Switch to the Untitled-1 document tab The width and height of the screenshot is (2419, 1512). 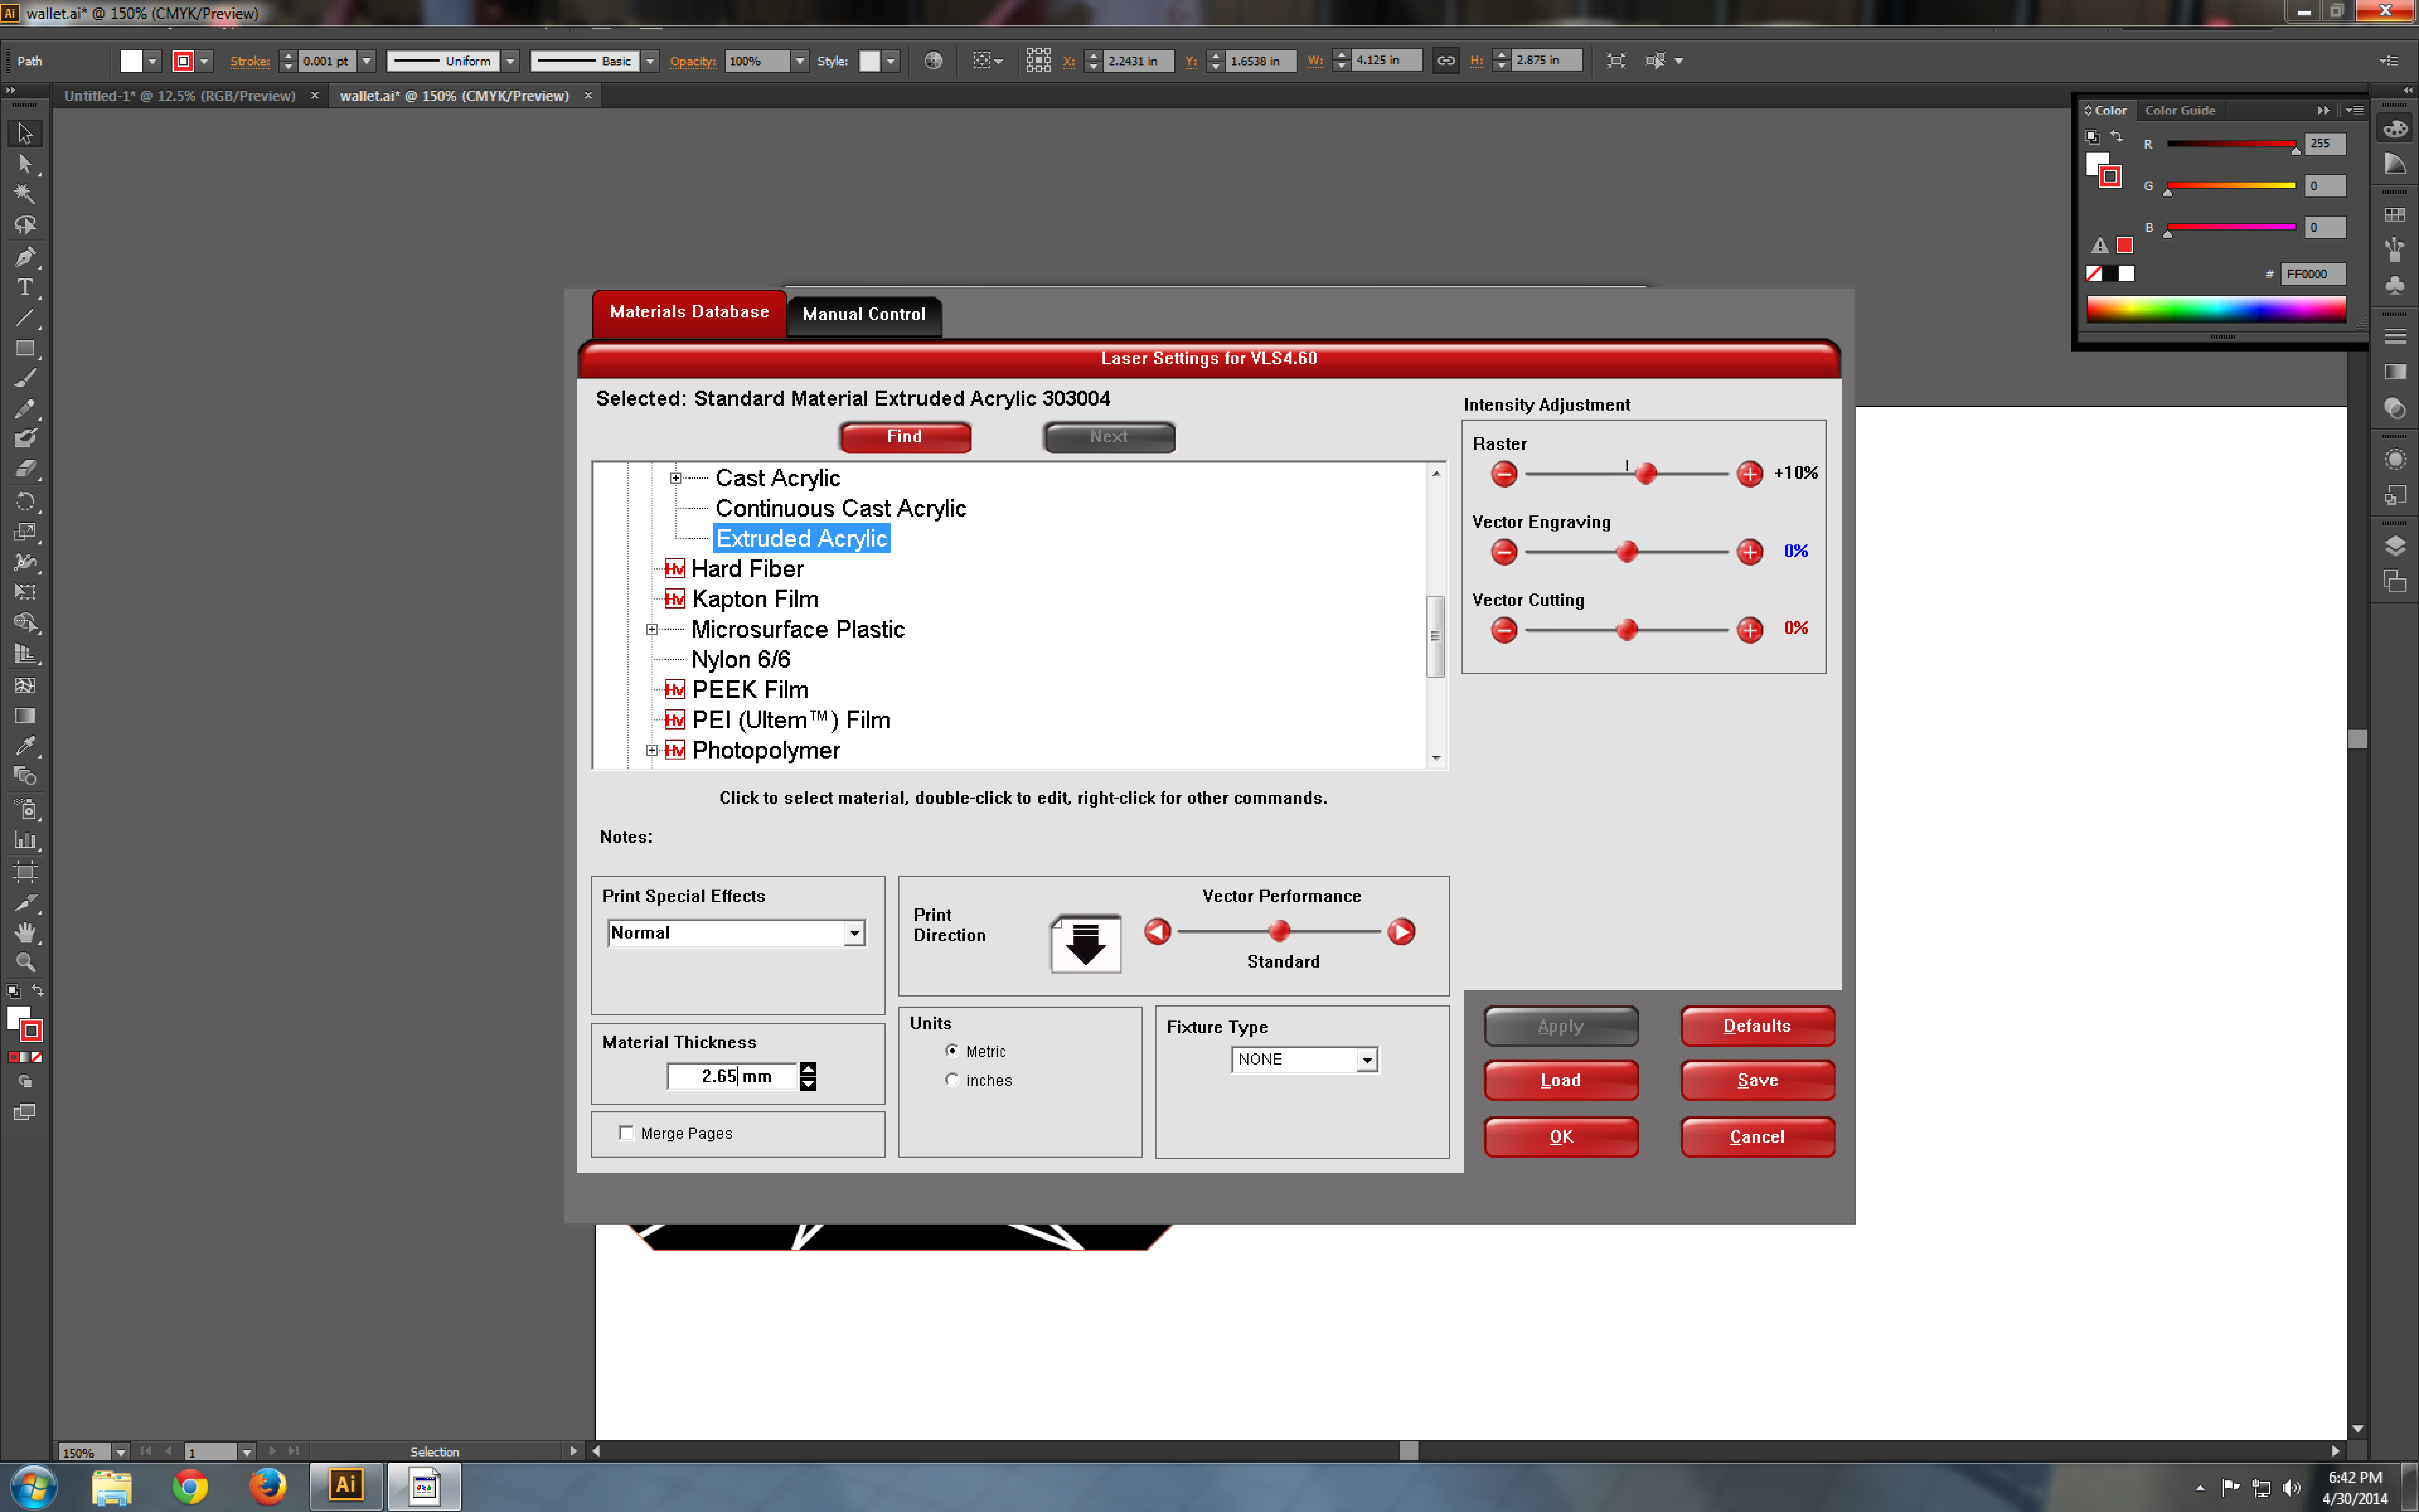tap(180, 96)
